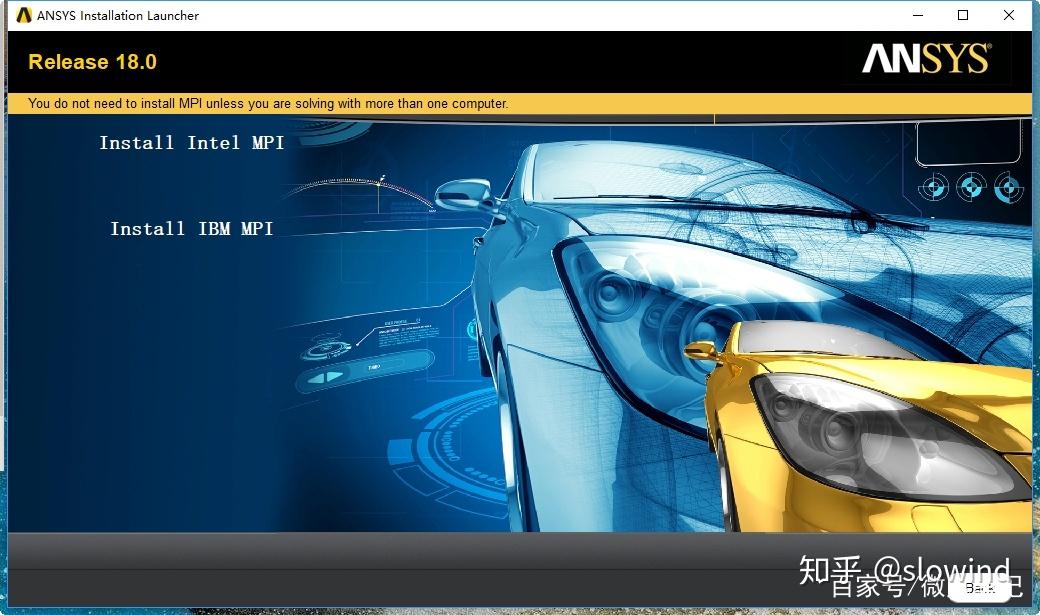Maximize the installer window
The image size is (1040, 615).
tap(963, 15)
